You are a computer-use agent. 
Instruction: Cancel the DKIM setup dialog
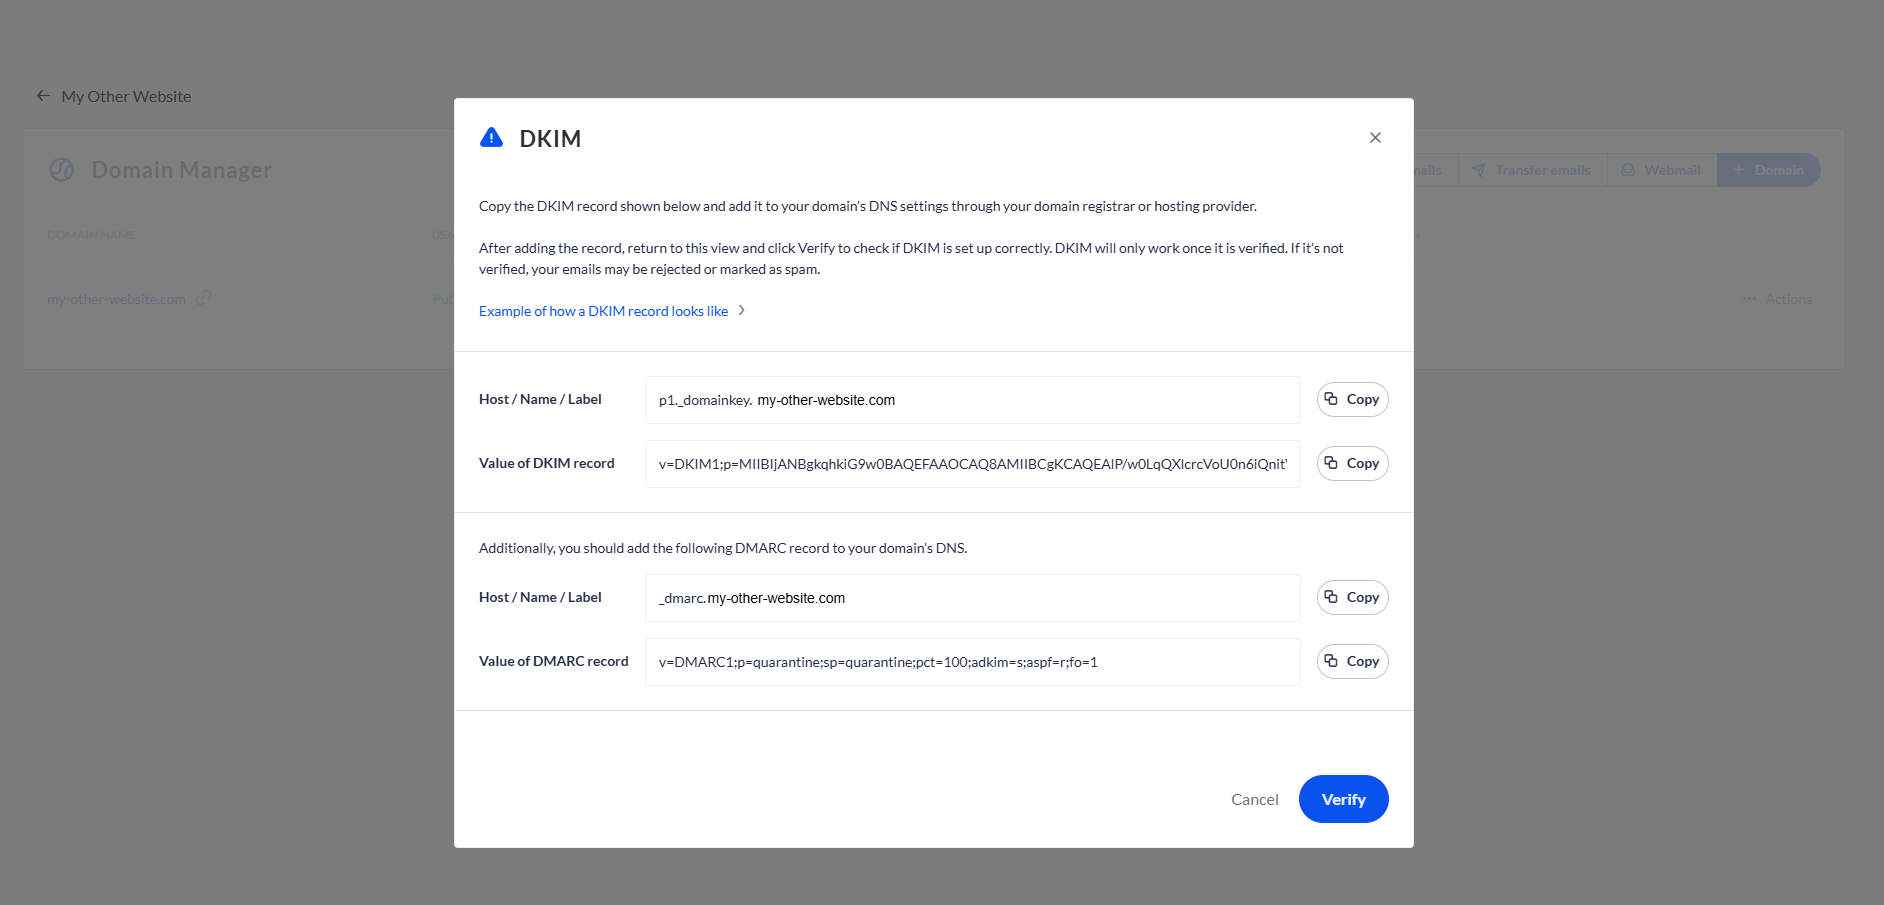click(1254, 799)
